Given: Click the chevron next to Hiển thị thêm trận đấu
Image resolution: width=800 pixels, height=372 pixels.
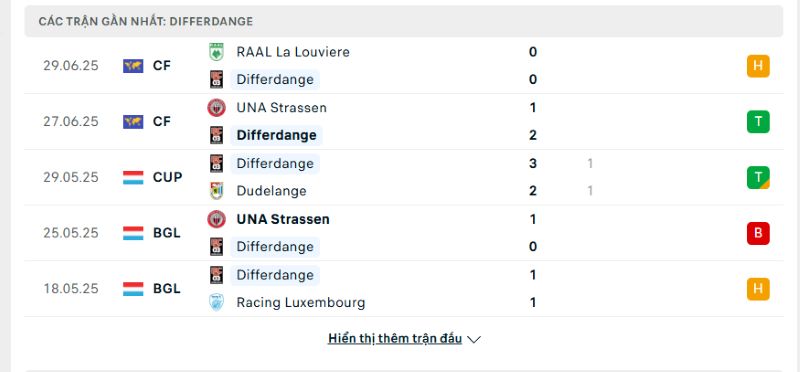Looking at the screenshot, I should (x=474, y=339).
